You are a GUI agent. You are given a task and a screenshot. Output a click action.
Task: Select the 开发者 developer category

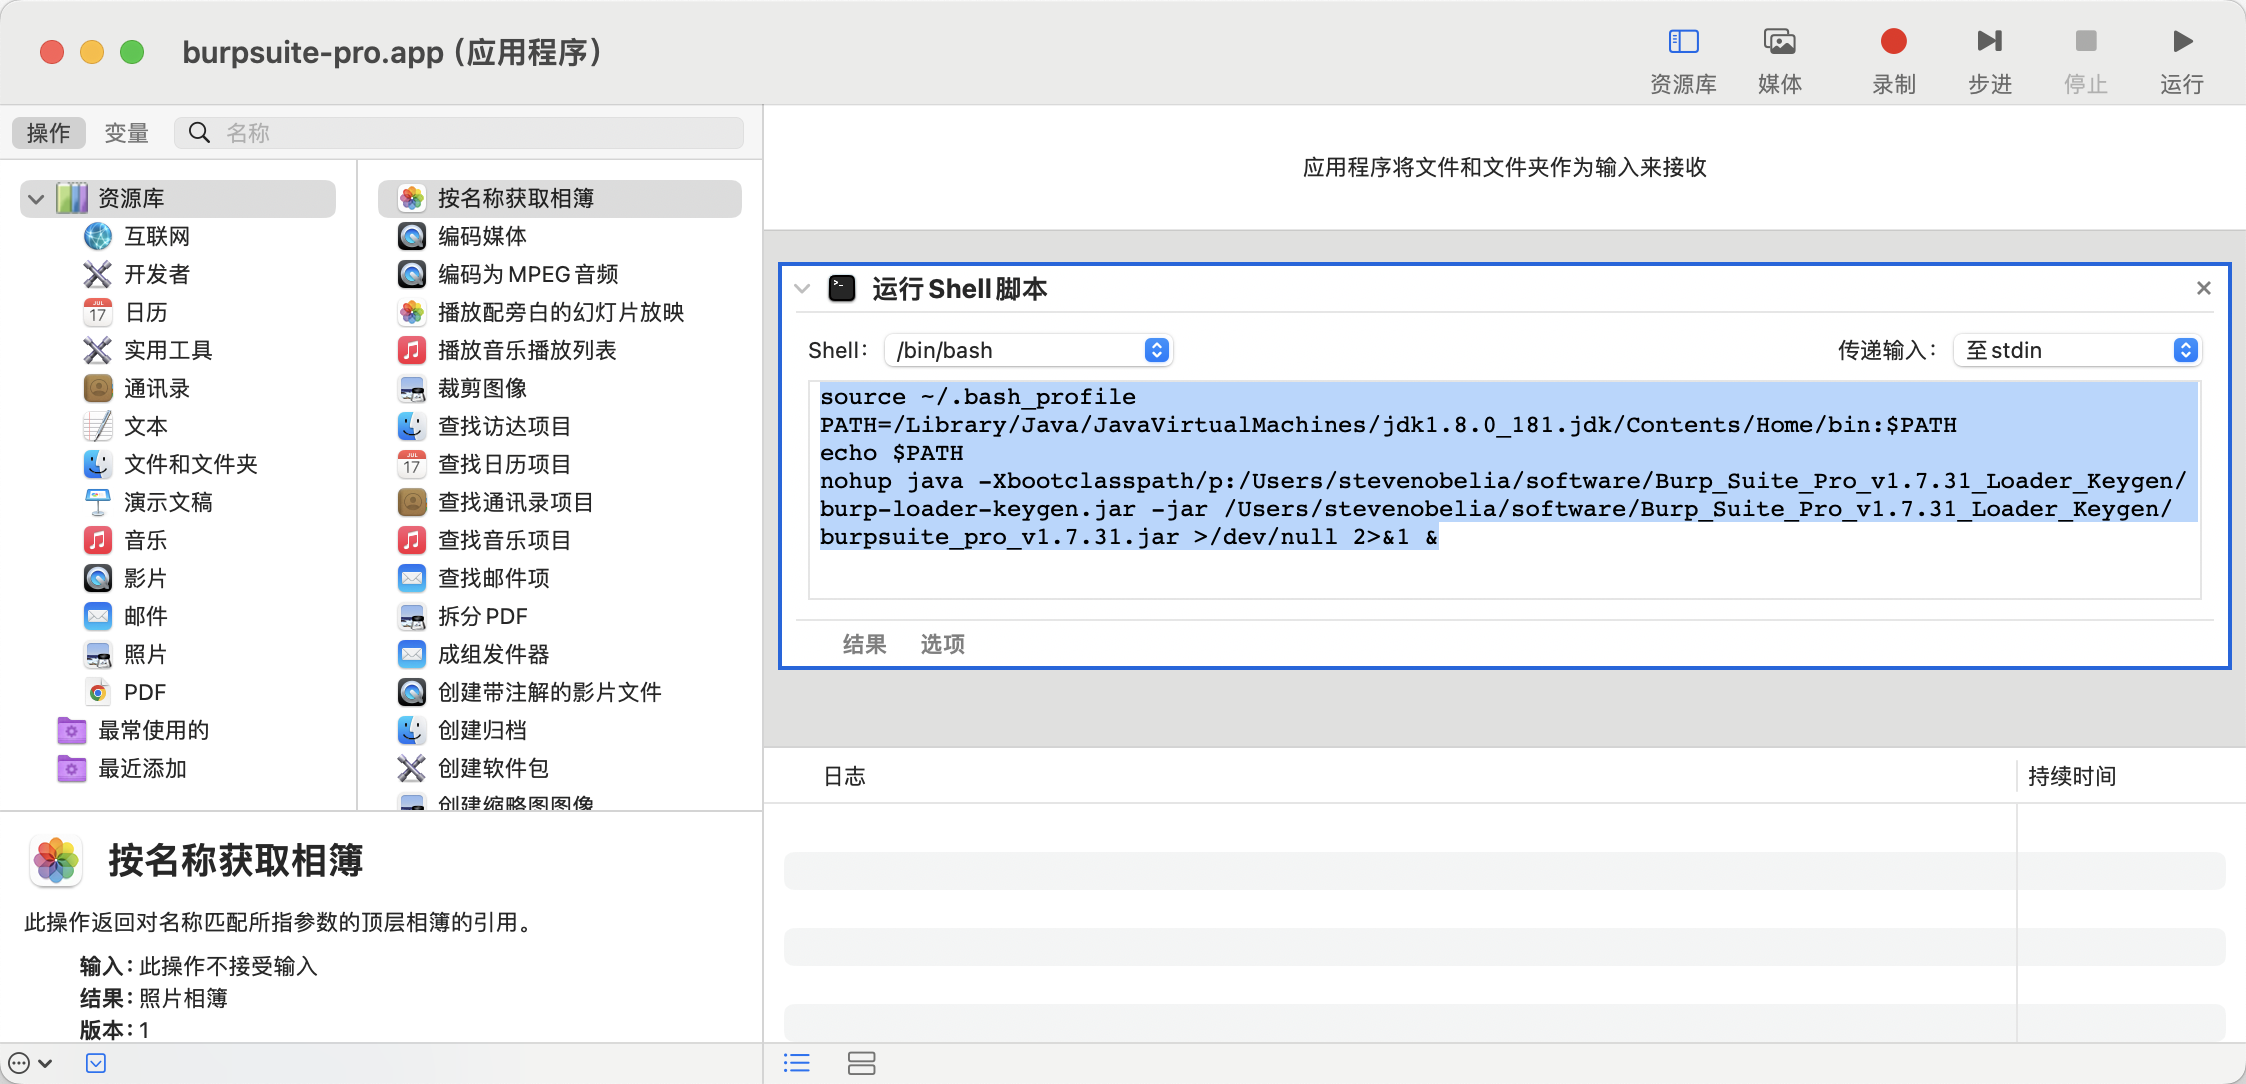(156, 274)
